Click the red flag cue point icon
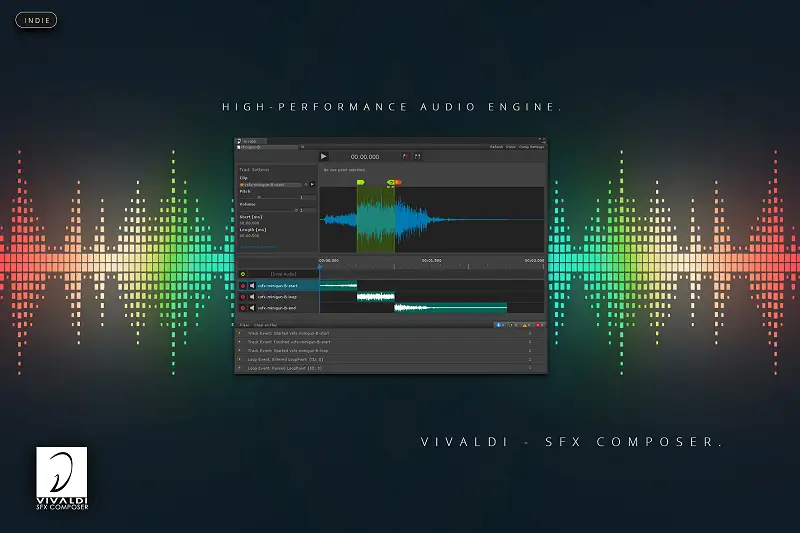Image resolution: width=800 pixels, height=533 pixels. pos(405,157)
